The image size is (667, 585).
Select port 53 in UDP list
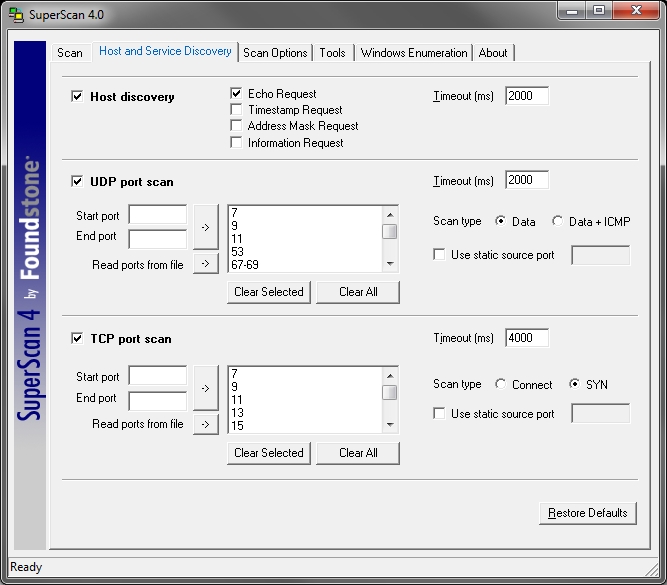[306, 251]
